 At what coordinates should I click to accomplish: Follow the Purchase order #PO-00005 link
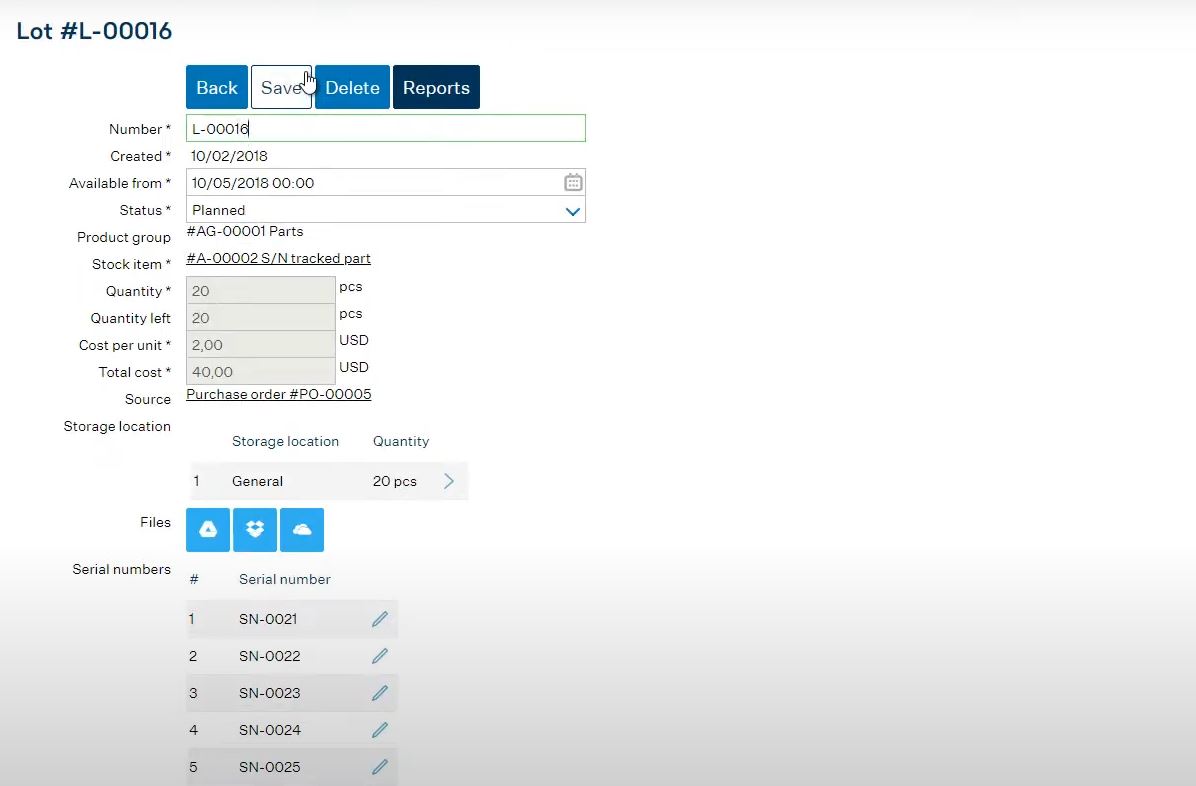(278, 395)
